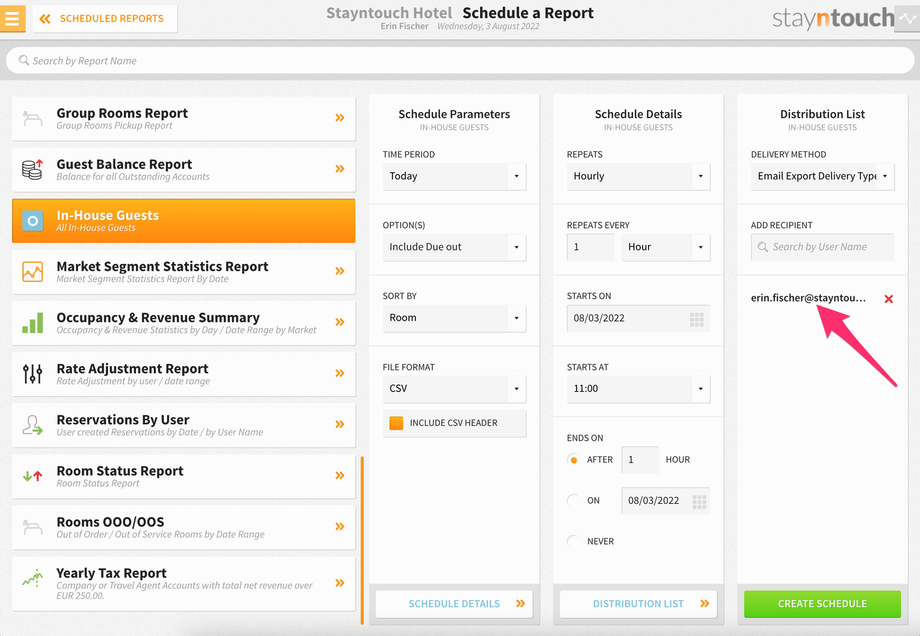This screenshot has height=636, width=920.
Task: Go back to Scheduled Reports
Action: coord(105,19)
